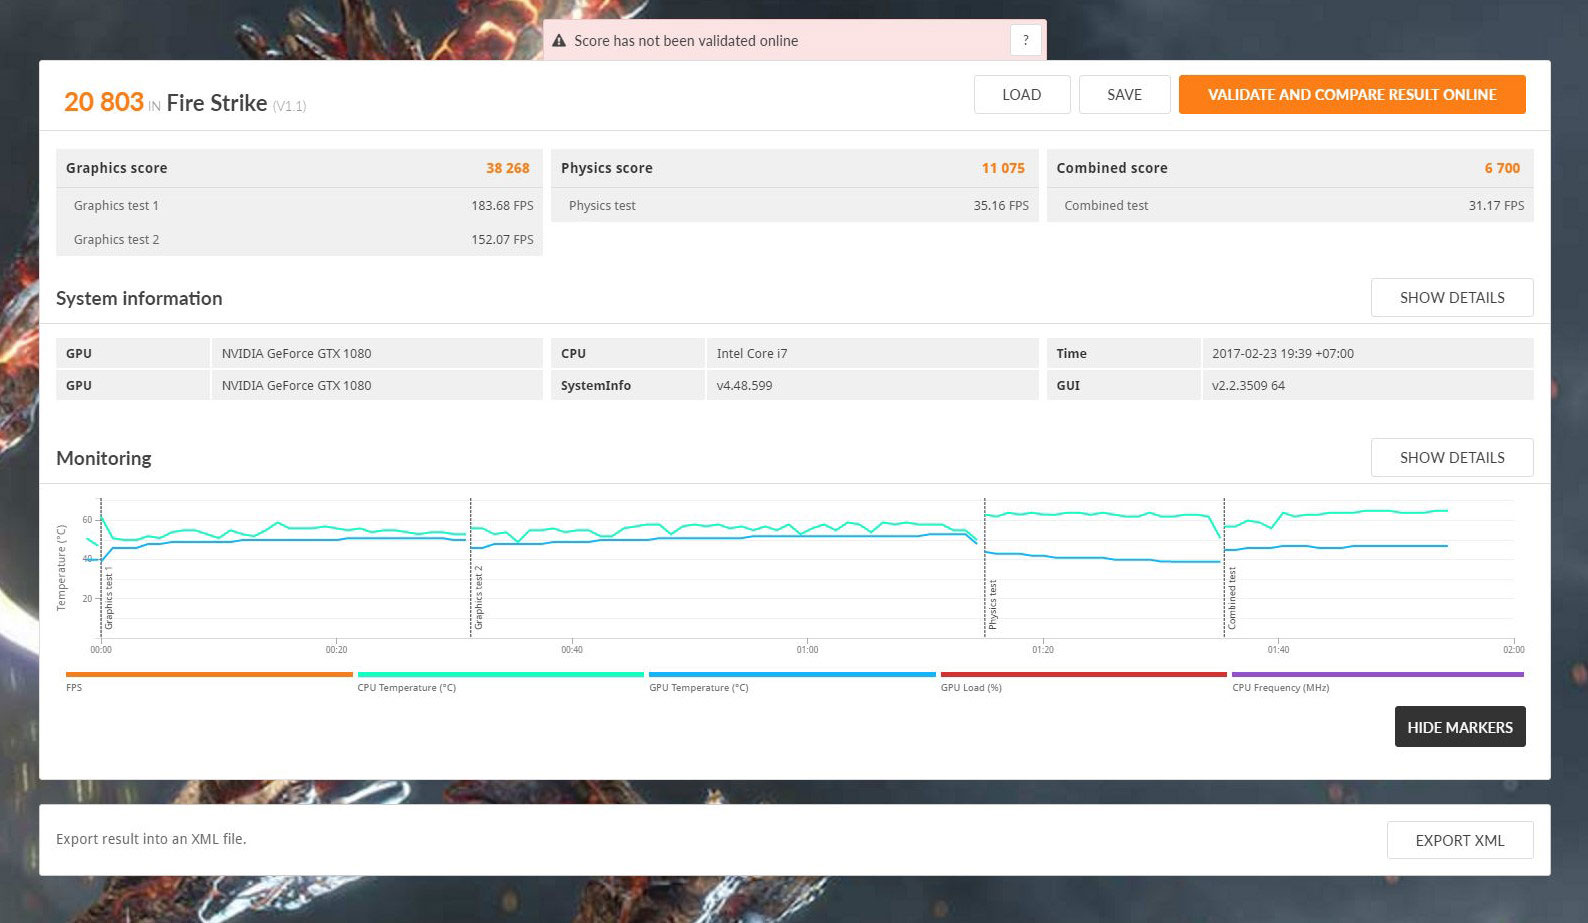Click the question mark help button
This screenshot has height=923, width=1588.
tap(1025, 41)
